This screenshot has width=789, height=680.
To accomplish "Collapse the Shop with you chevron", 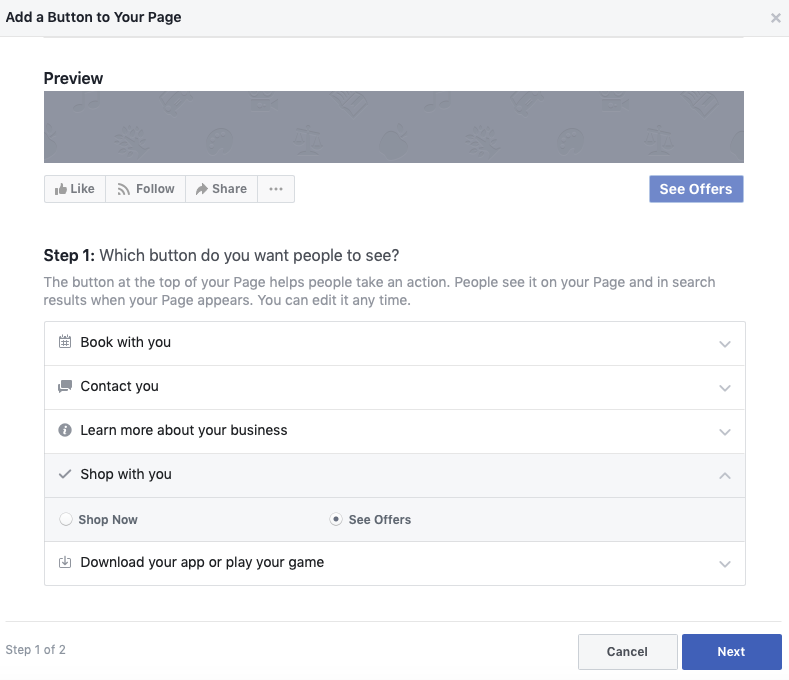I will click(725, 475).
